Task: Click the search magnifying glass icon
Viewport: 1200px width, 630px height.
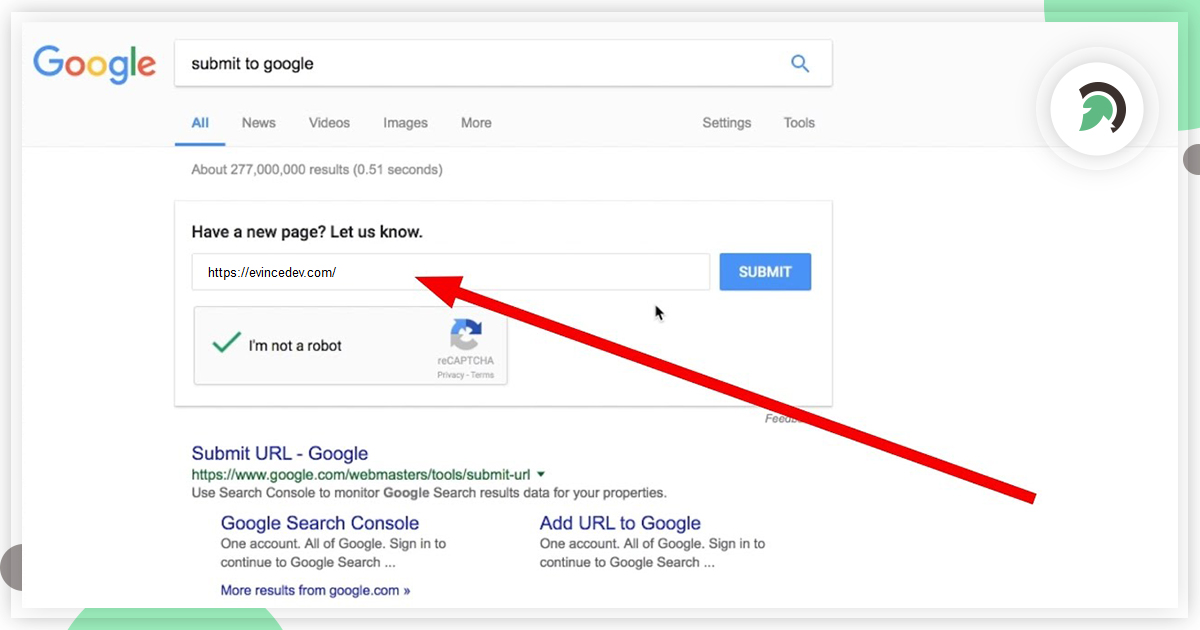Action: (x=800, y=62)
